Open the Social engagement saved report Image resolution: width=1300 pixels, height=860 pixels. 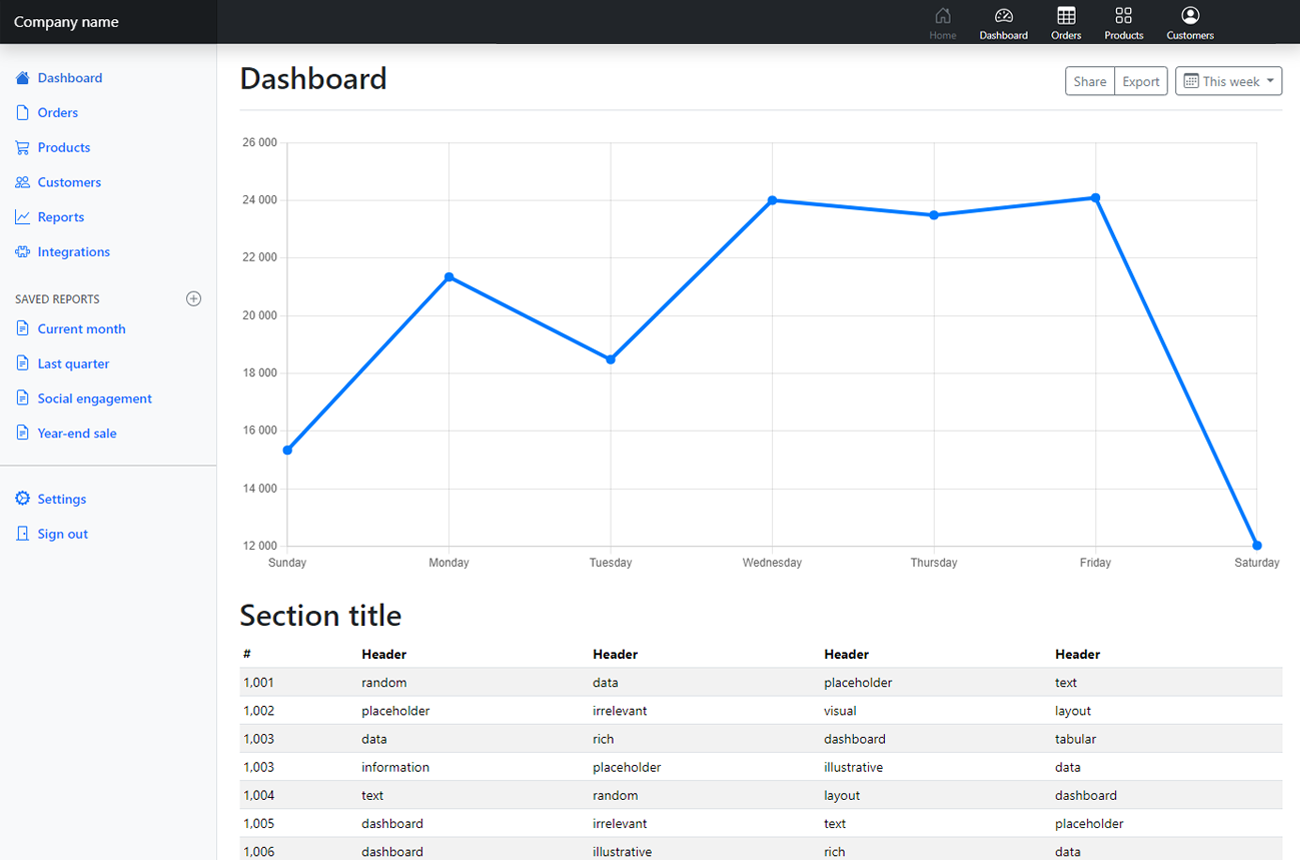pos(95,398)
